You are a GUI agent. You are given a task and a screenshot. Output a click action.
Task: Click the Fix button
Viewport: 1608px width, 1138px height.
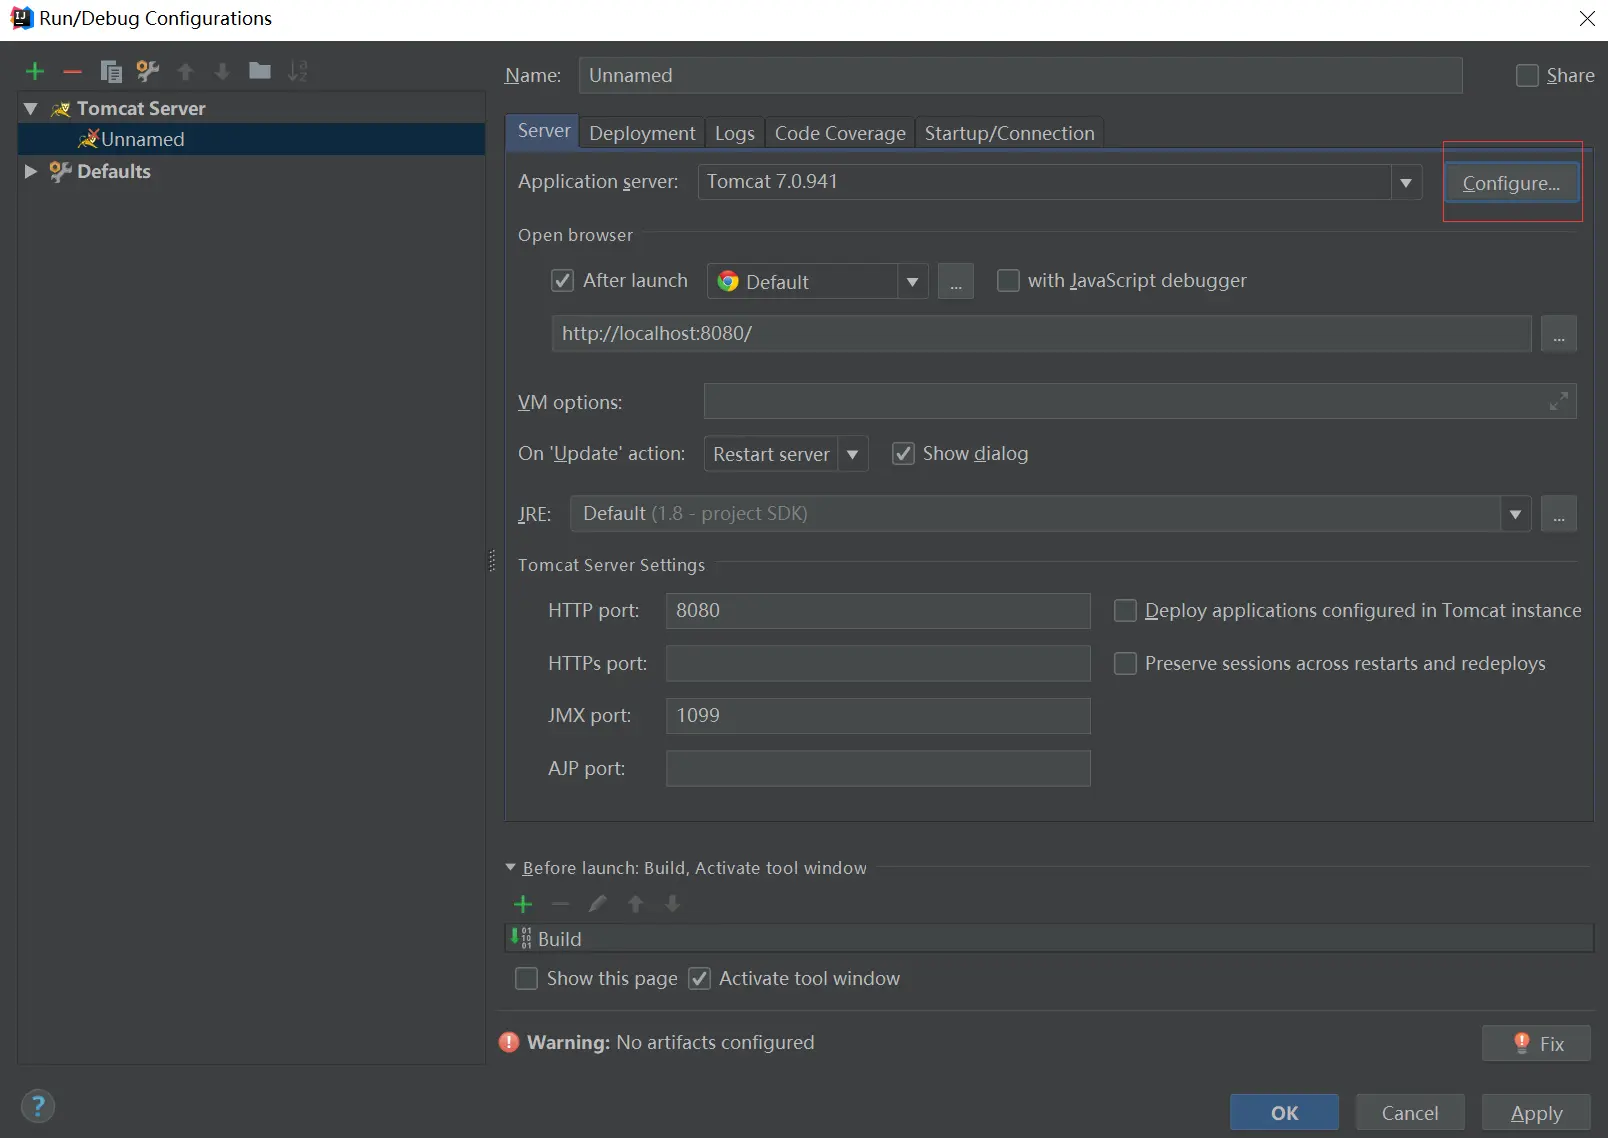click(x=1537, y=1043)
